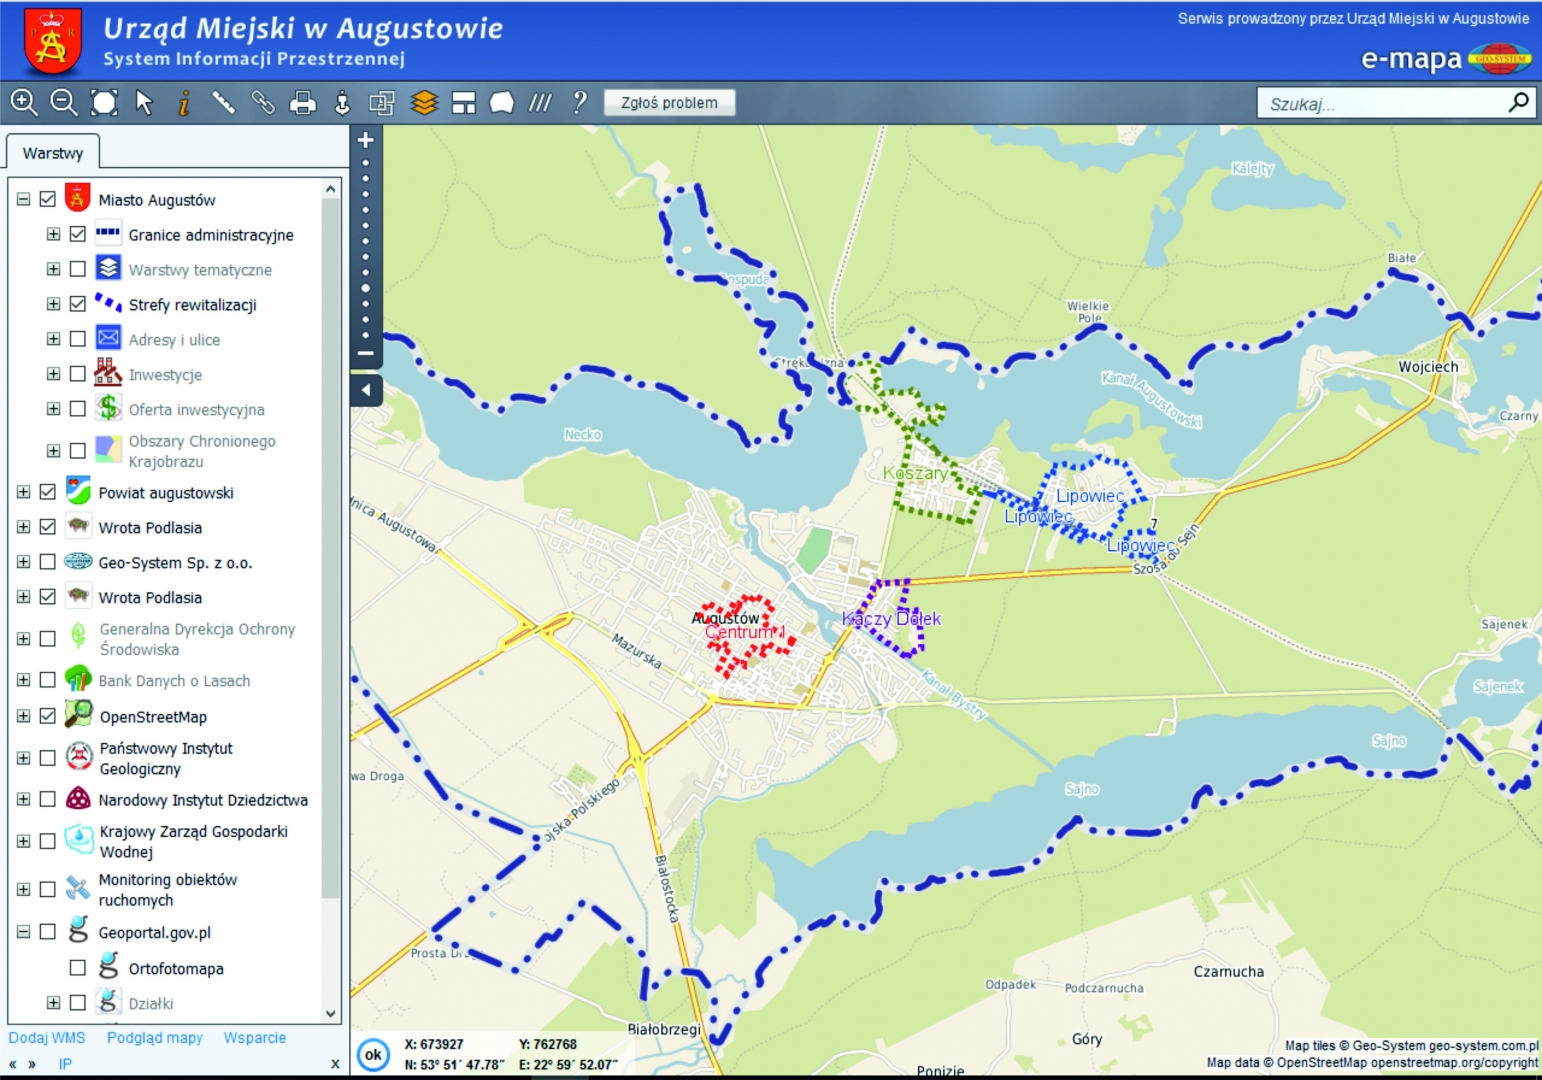Uncheck Miasto Augustów layer checkbox
Screen dimensions: 1542x1080
click(47, 199)
